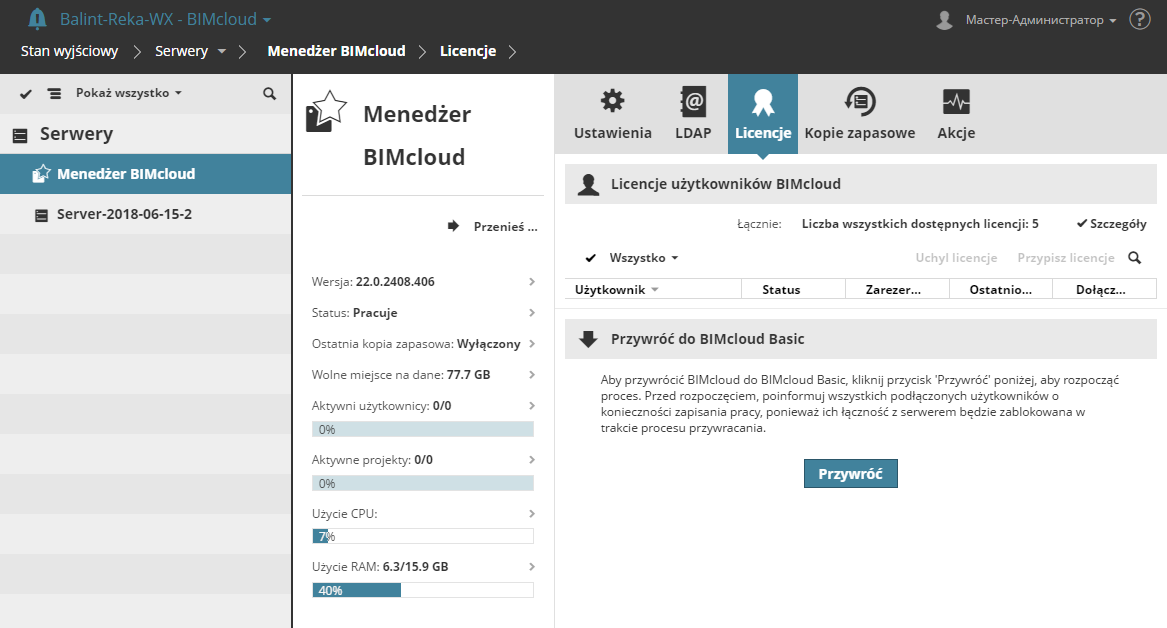Click the user licenses person icon
This screenshot has width=1167, height=628.
588,185
